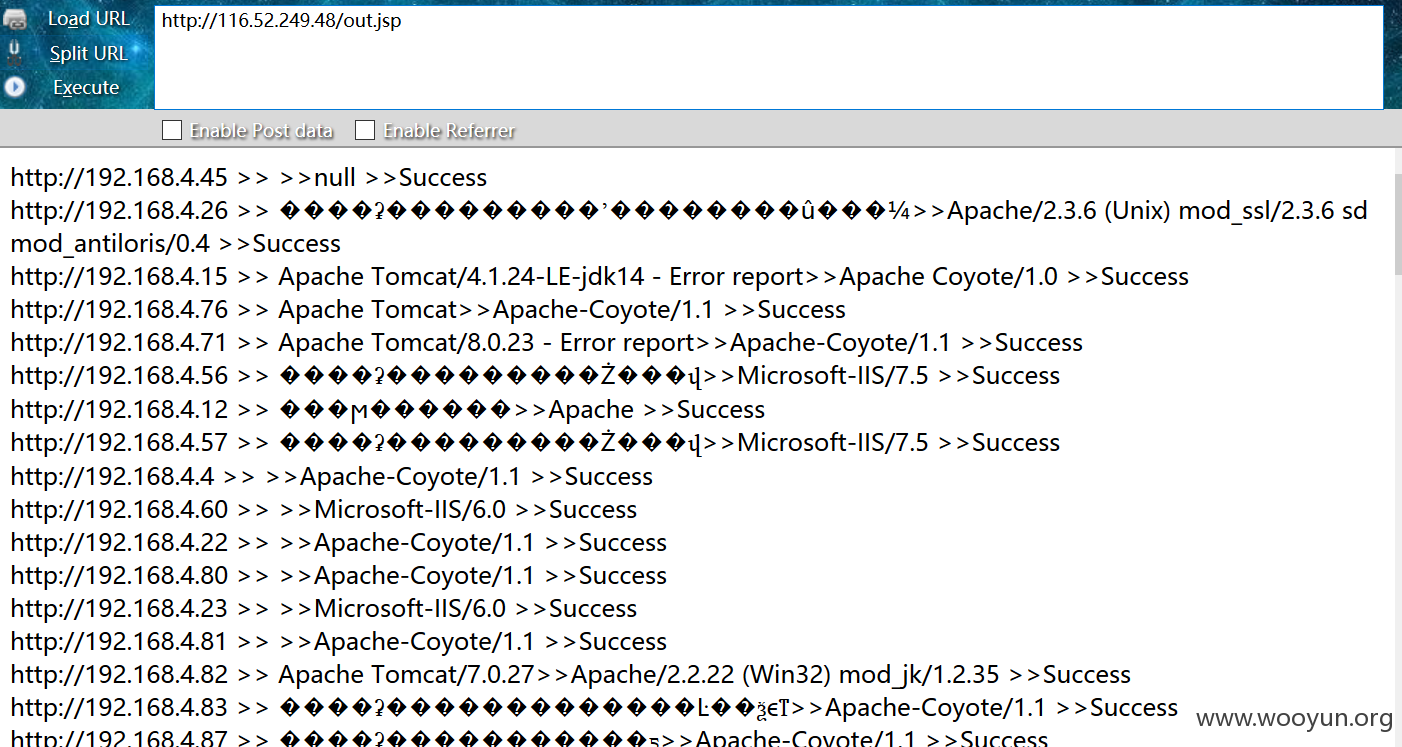Click the 192.168.4.45 null result line

point(249,178)
